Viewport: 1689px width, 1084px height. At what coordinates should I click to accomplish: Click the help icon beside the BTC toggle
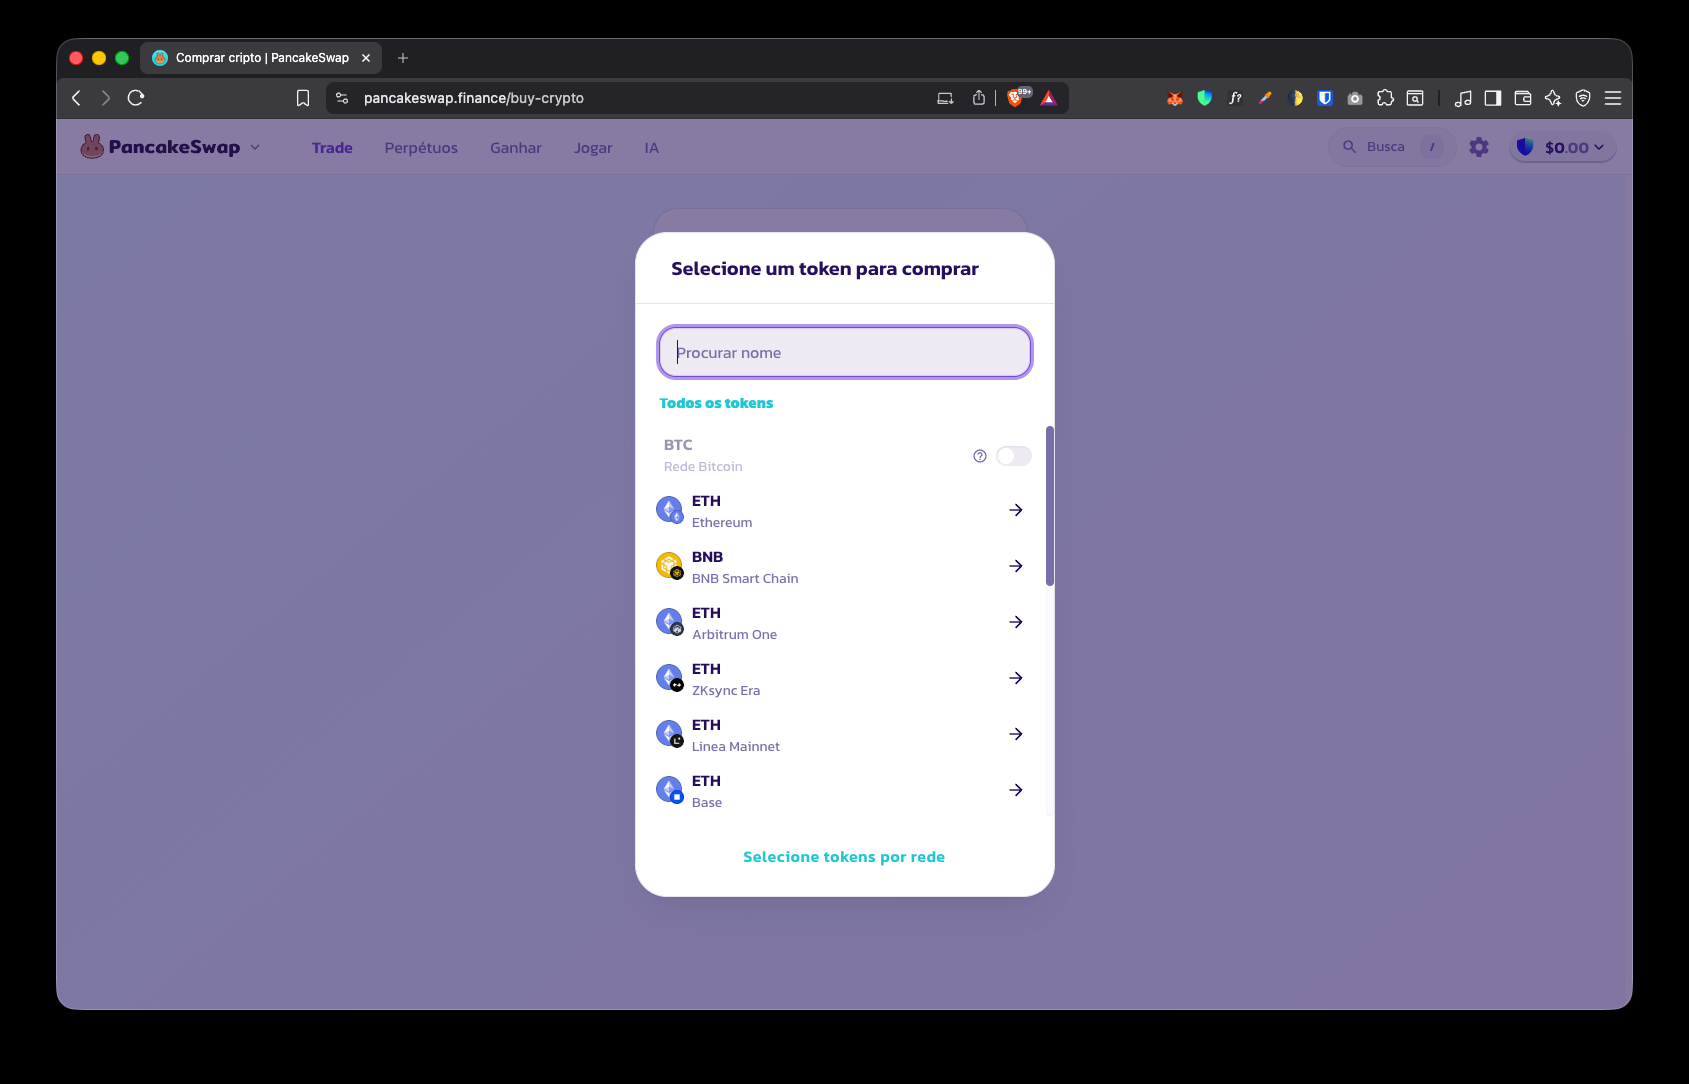click(980, 456)
